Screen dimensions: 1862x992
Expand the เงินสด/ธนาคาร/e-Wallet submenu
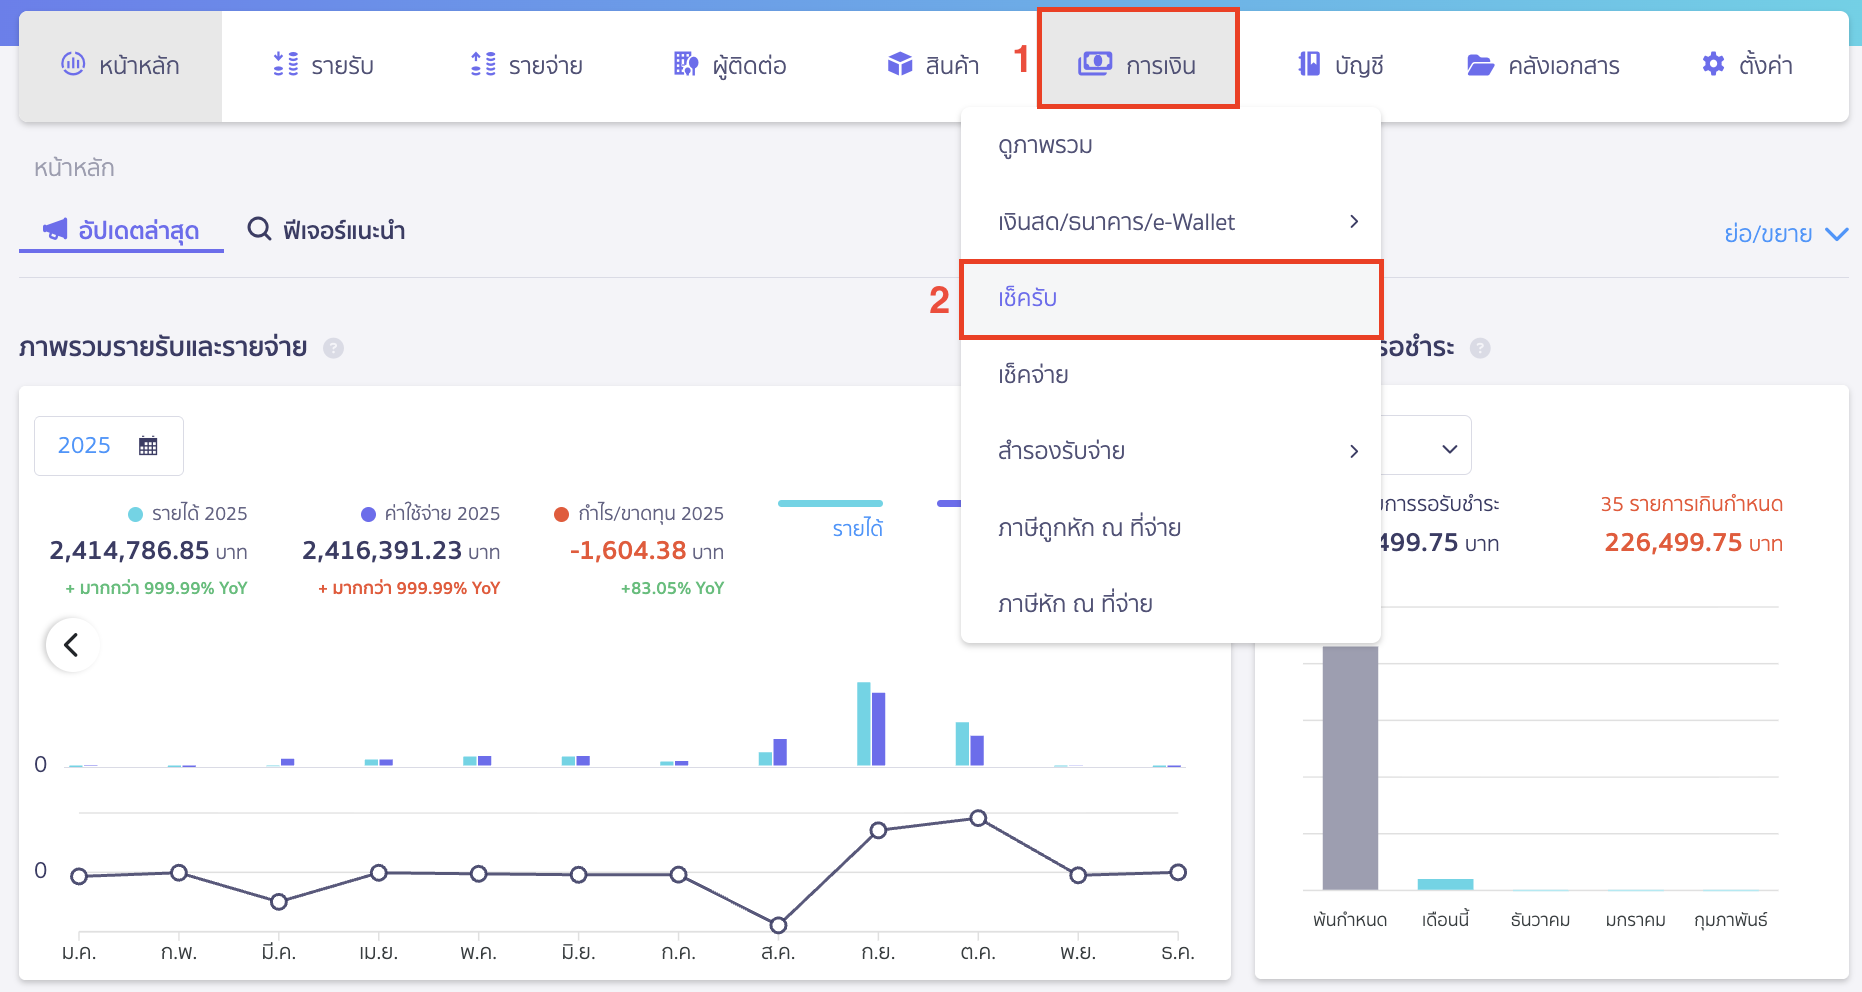1353,222
